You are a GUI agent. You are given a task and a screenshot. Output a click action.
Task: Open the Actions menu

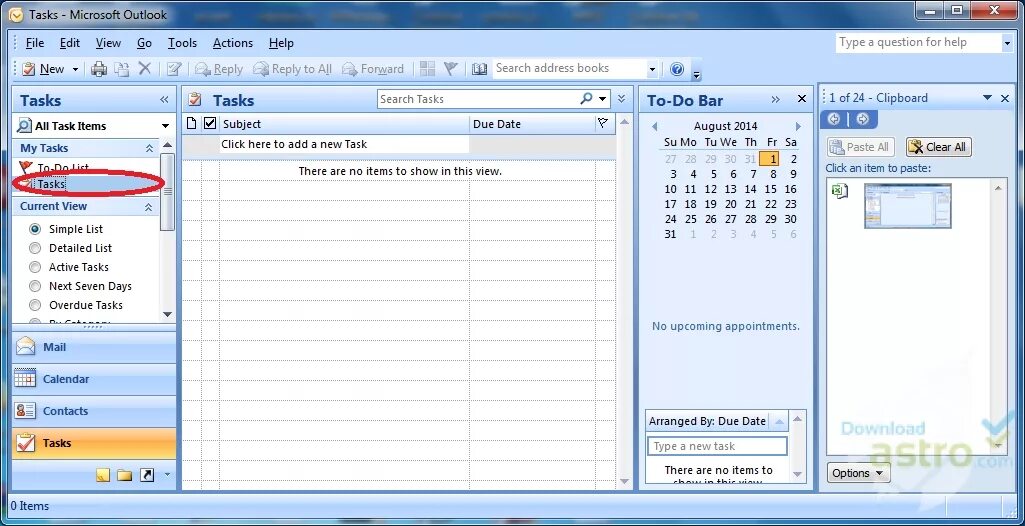[x=233, y=43]
